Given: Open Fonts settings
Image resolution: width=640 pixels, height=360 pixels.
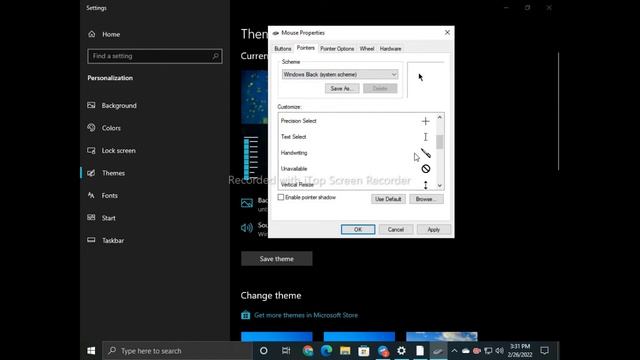Looking at the screenshot, I should click(x=102, y=196).
